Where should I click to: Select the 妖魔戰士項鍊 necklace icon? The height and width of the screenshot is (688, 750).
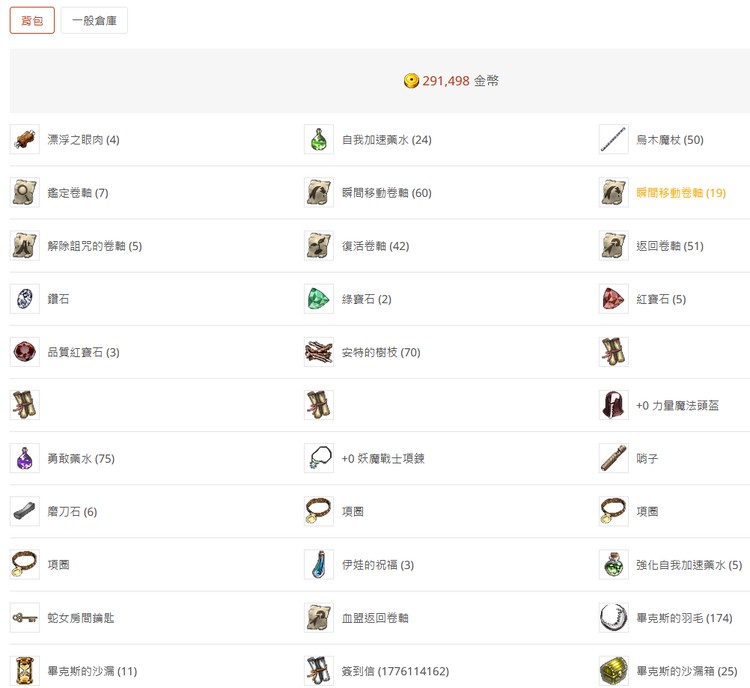pyautogui.click(x=319, y=459)
